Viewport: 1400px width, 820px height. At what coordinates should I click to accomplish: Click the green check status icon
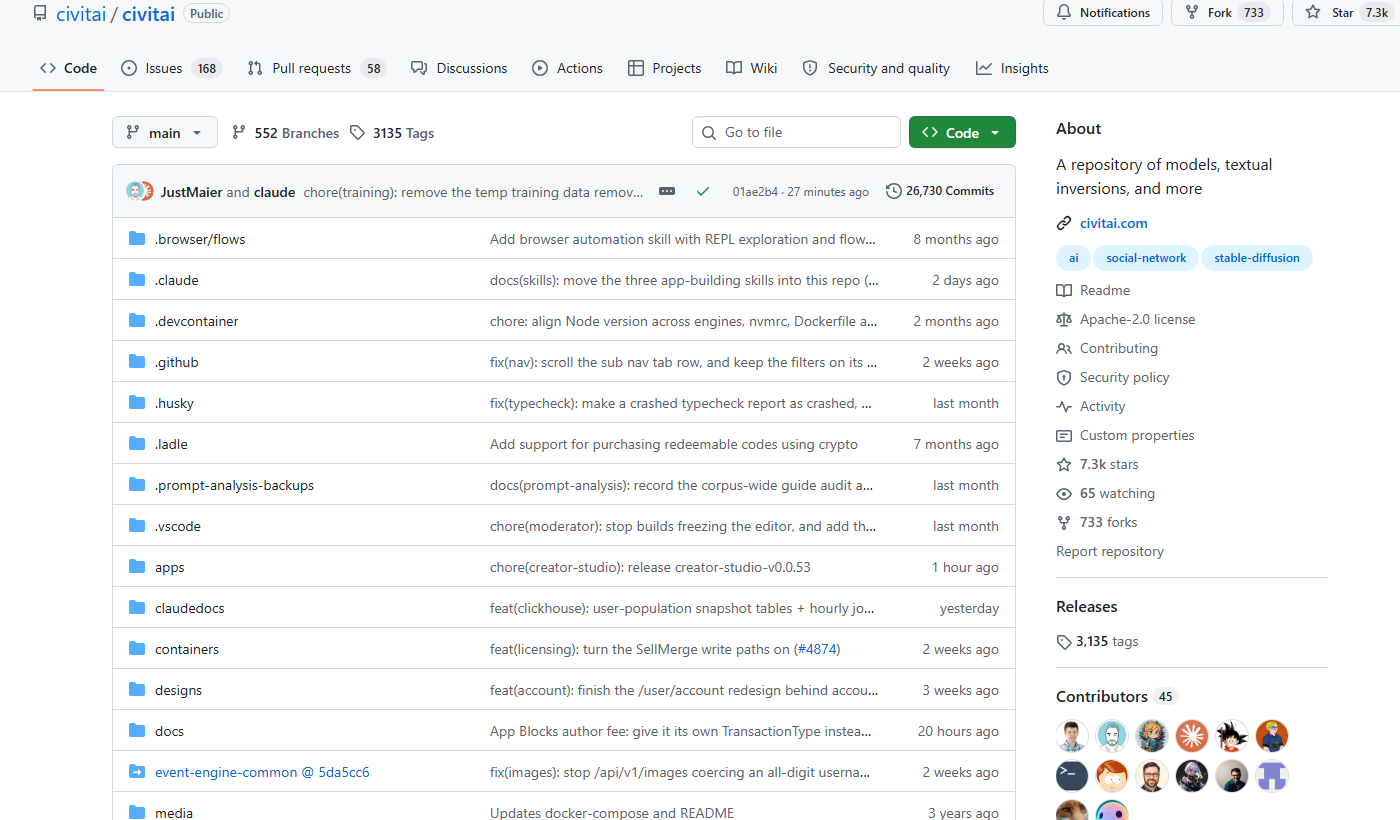pyautogui.click(x=703, y=191)
